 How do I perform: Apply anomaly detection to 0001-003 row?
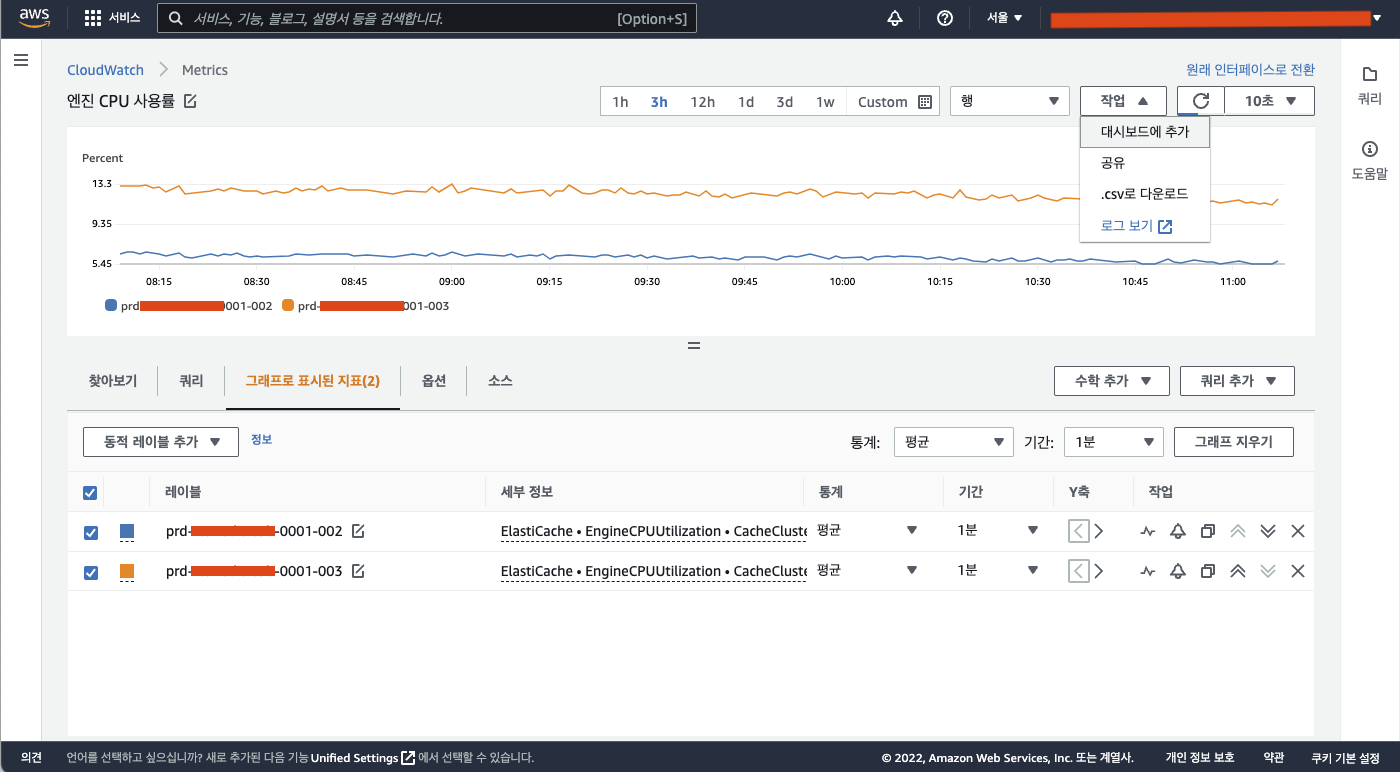[x=1147, y=571]
